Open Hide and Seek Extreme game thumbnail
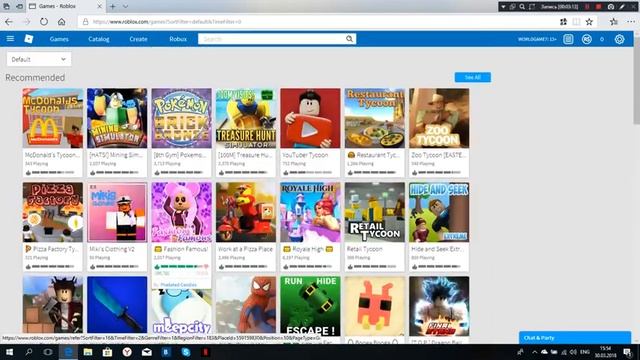The image size is (640, 360). (x=439, y=212)
